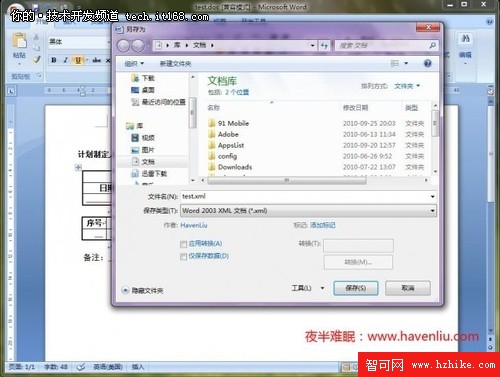Click the Back navigation arrow in Save As dialog
Image resolution: width=500 pixels, height=377 pixels.
click(123, 46)
